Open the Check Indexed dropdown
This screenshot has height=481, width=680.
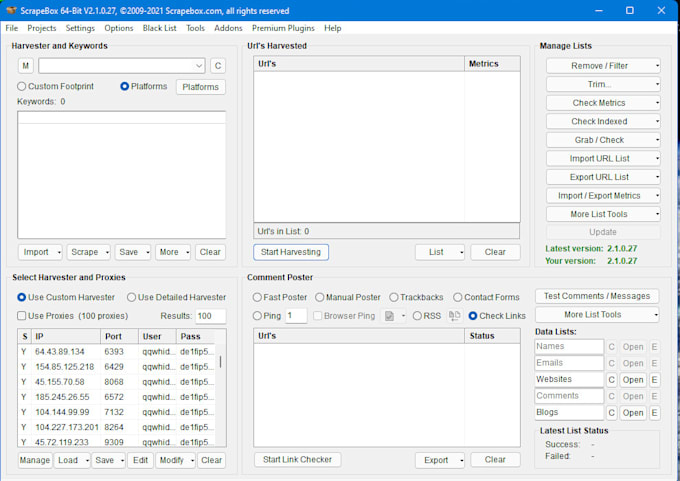click(657, 122)
